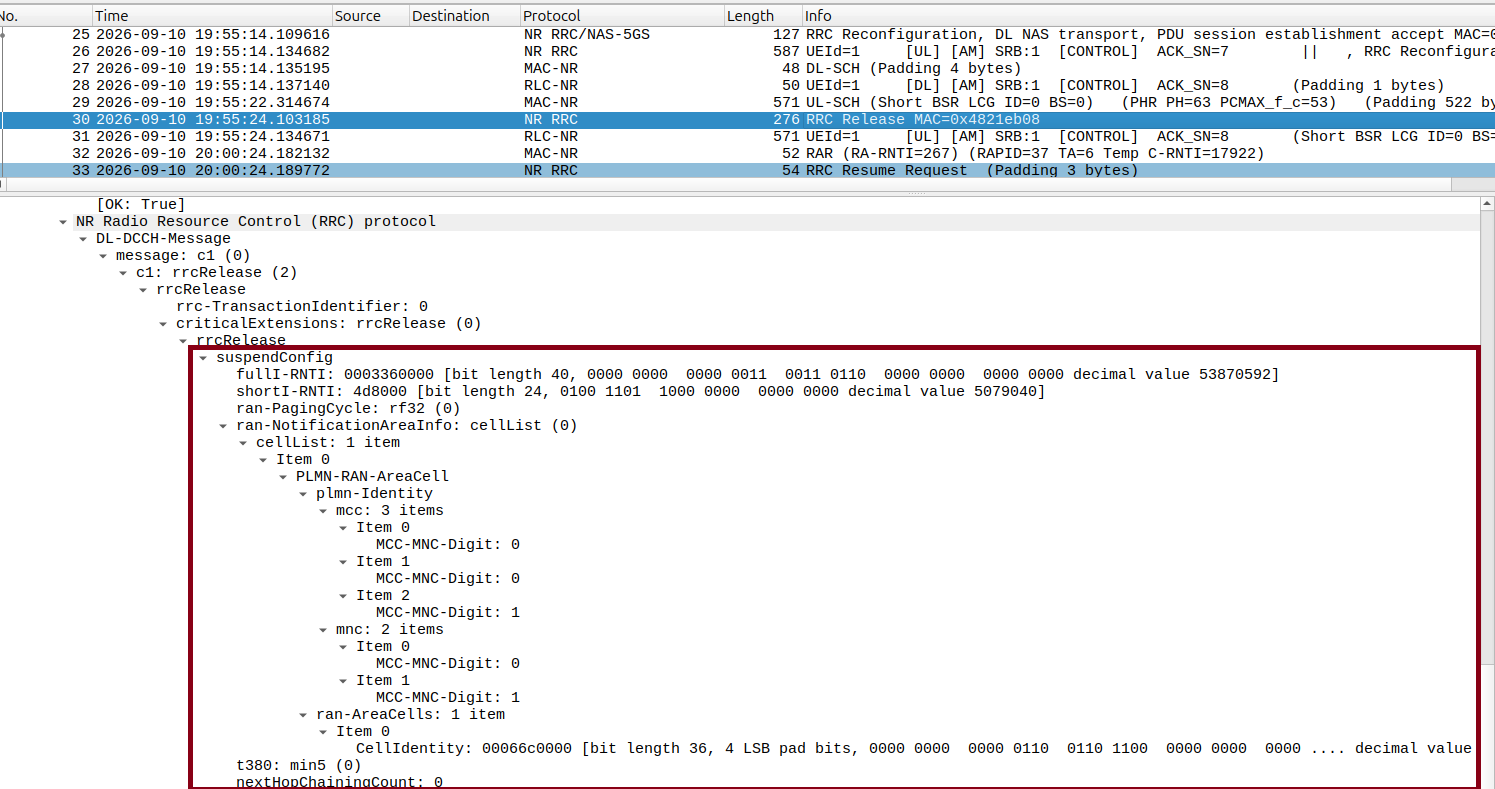
Task: Select packet 32 RAR row
Action: point(747,153)
